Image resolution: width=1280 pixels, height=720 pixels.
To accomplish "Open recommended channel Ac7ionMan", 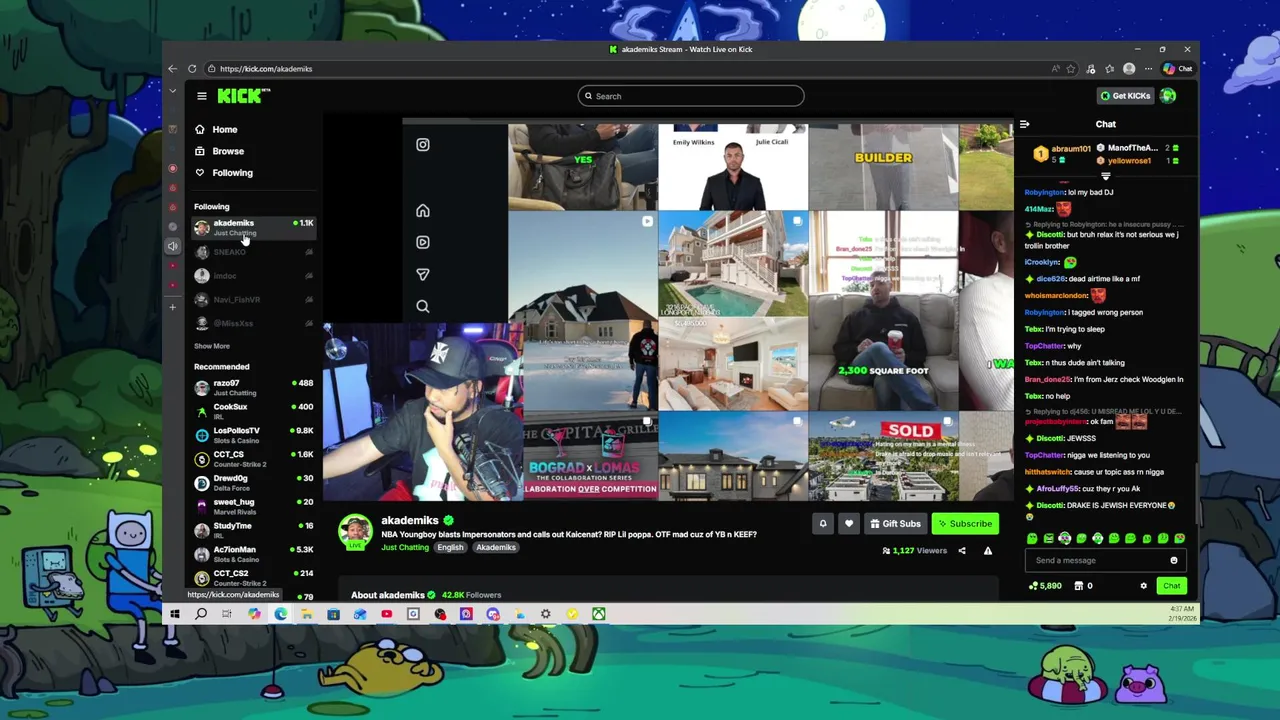I will click(254, 554).
